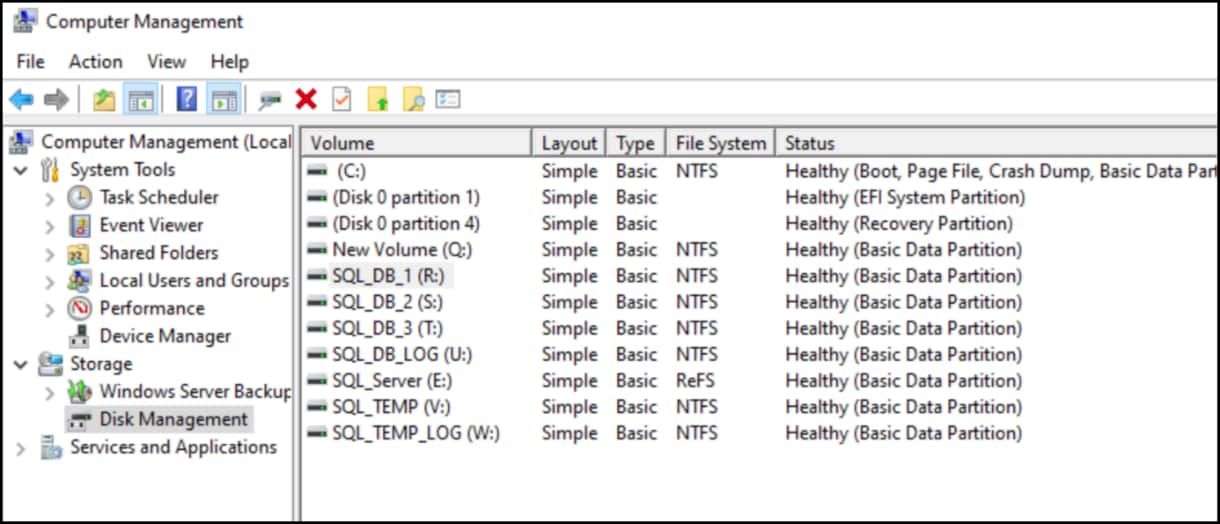
Task: Click the Storage tree label
Action: point(101,364)
